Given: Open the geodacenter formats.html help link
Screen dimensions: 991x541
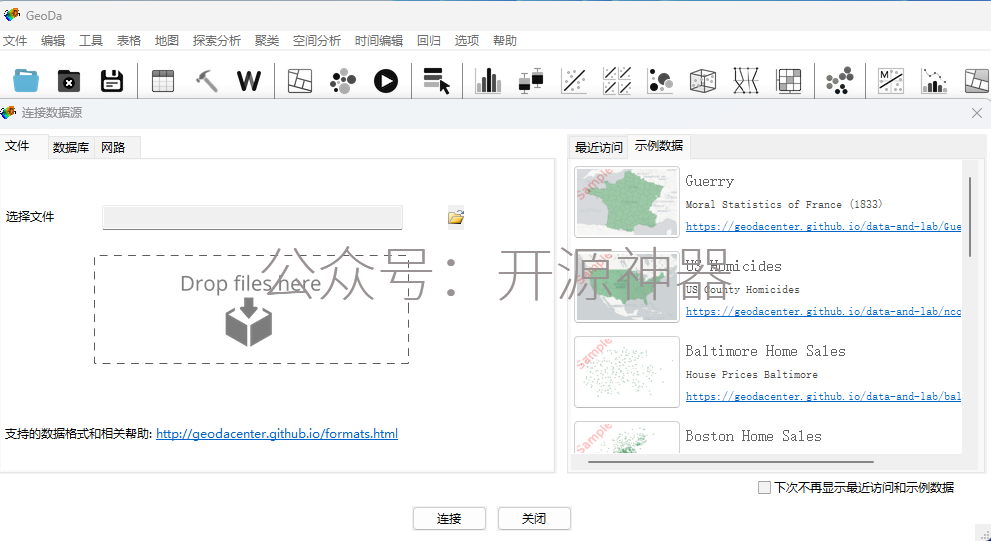Looking at the screenshot, I should [277, 434].
